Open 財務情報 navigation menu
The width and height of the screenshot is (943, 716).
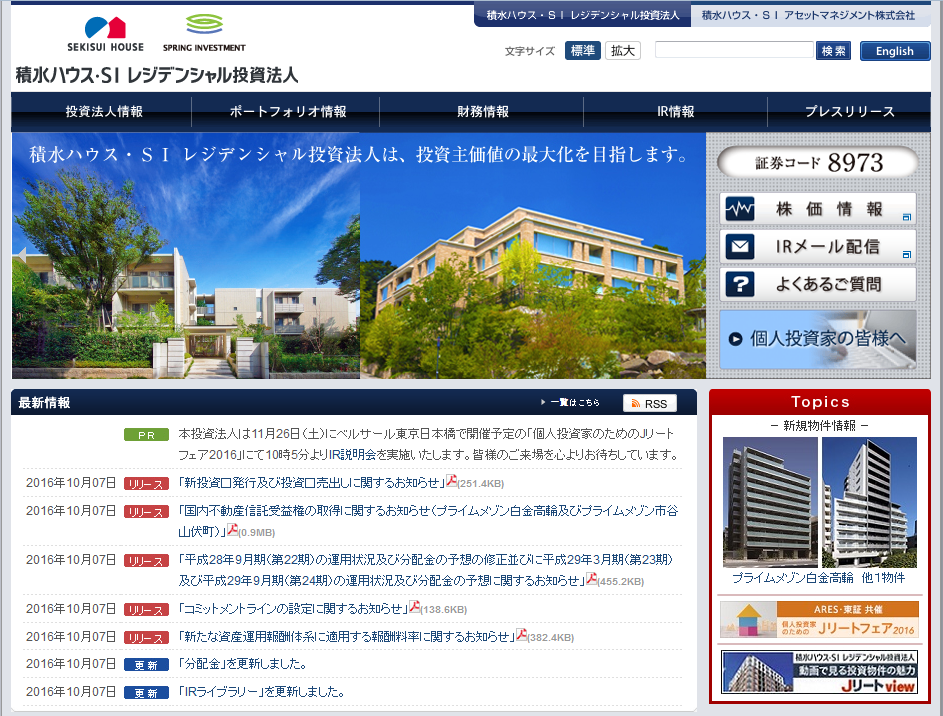click(x=483, y=112)
